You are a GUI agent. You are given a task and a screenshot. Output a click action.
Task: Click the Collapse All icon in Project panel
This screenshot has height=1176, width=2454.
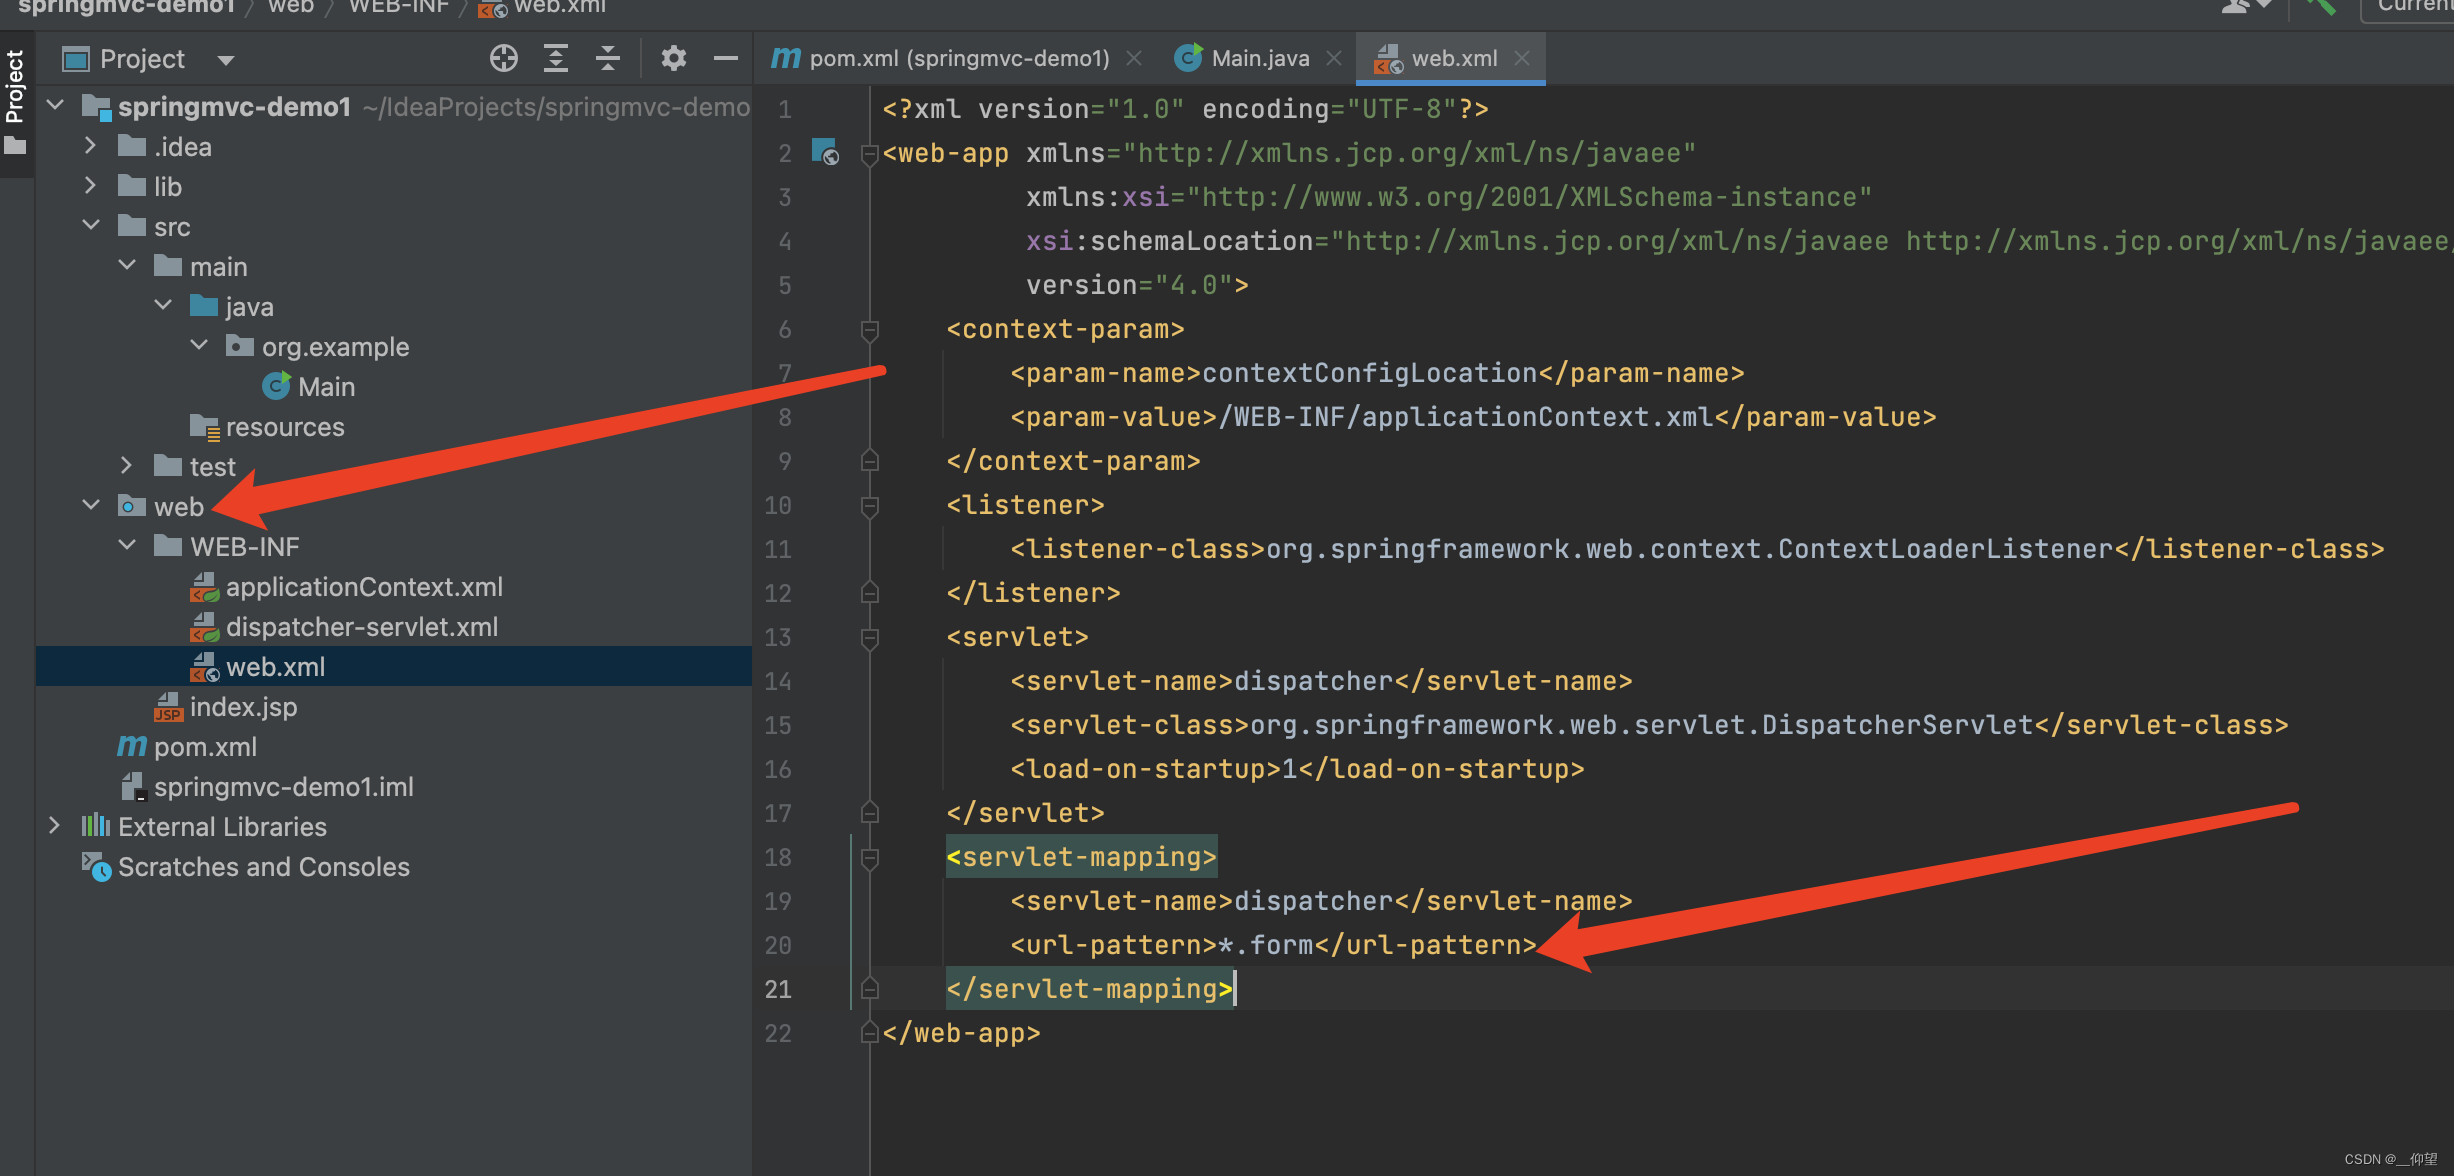click(608, 59)
